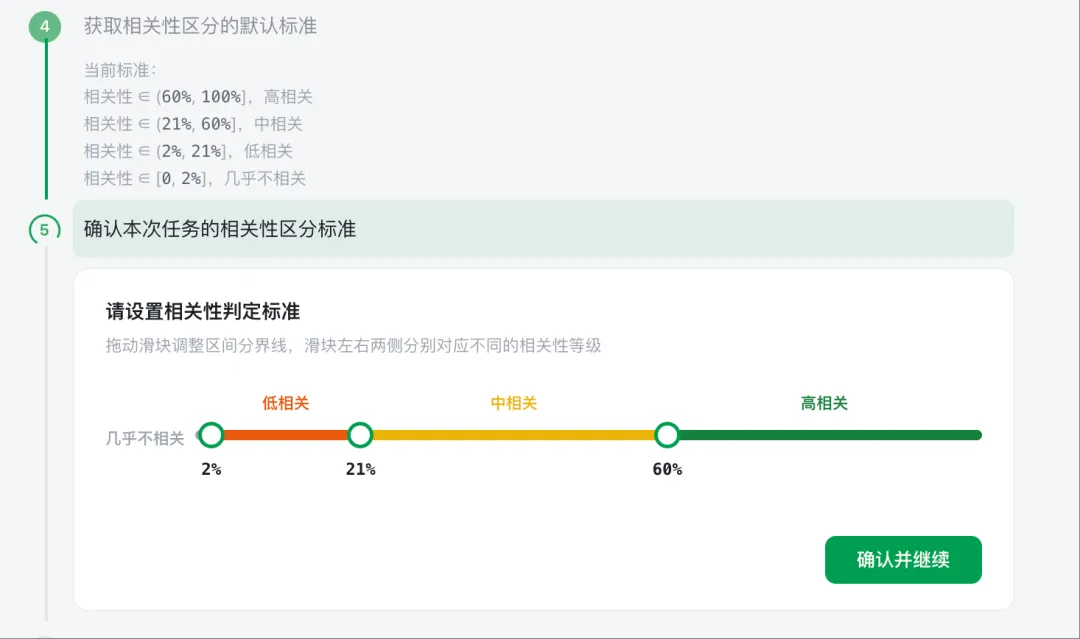Screen dimensions: 1080x639
Task: Click the yellow 中相关 track segment
Action: 513,435
